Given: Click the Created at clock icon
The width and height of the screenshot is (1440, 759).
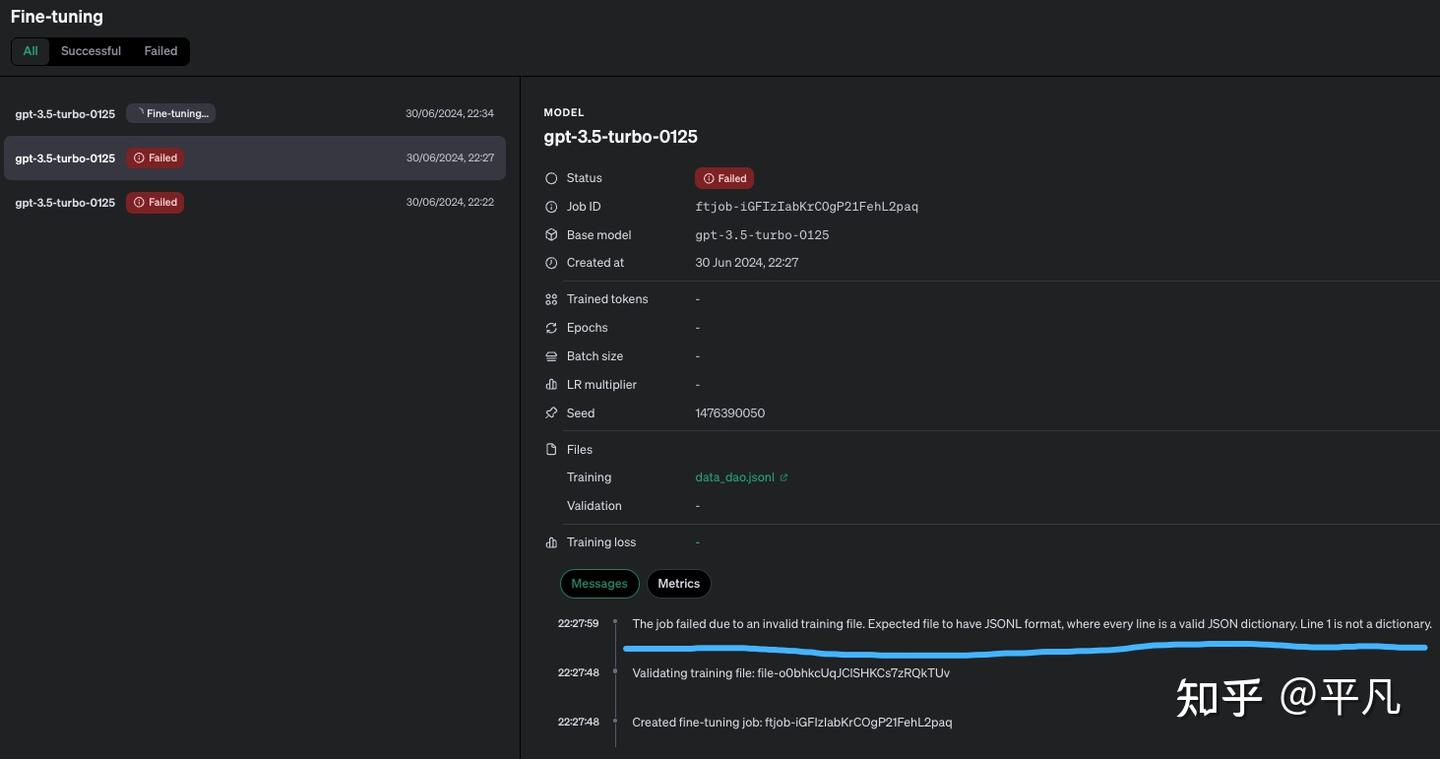Looking at the screenshot, I should [551, 263].
